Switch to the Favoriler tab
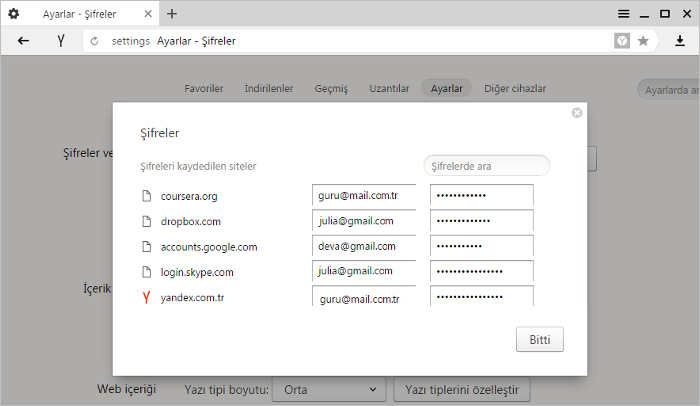The image size is (700, 406). coord(204,88)
